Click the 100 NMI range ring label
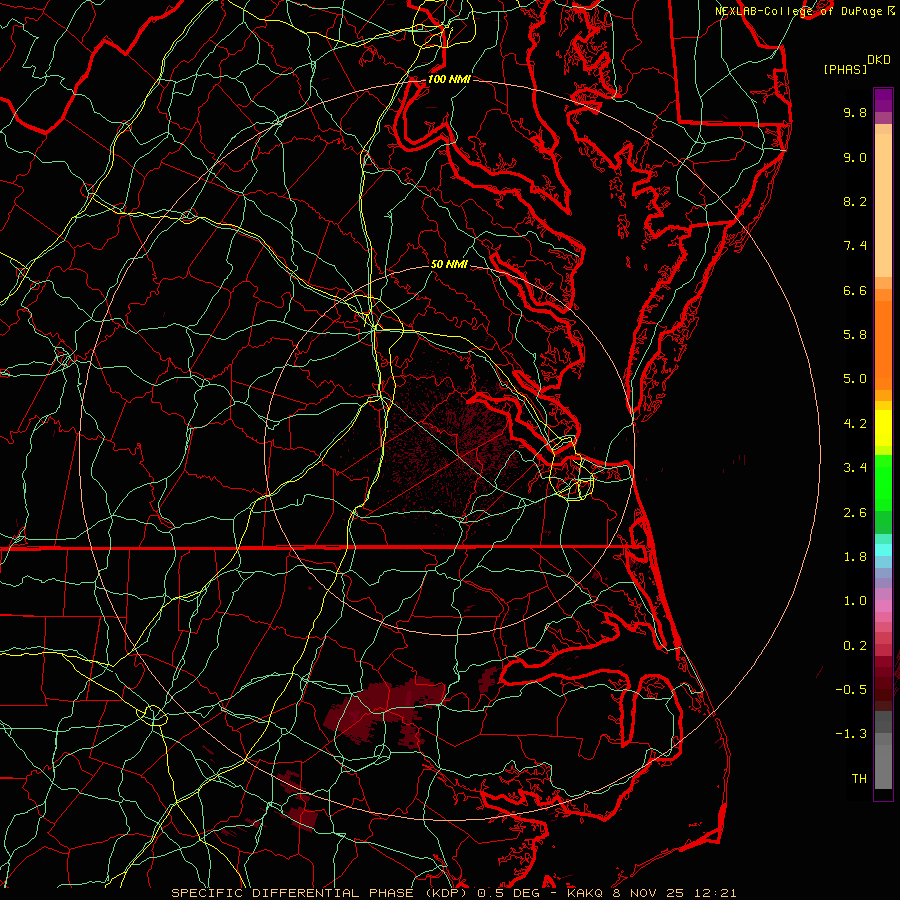 pyautogui.click(x=449, y=79)
